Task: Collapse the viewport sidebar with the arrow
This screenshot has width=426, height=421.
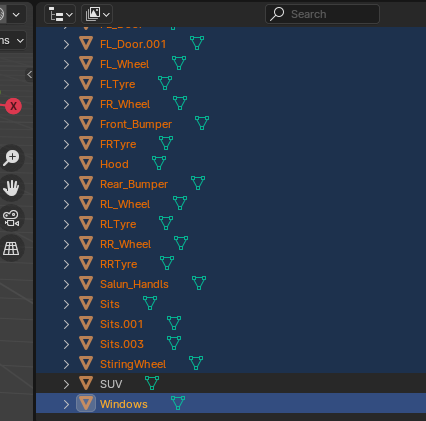Action: 29,75
